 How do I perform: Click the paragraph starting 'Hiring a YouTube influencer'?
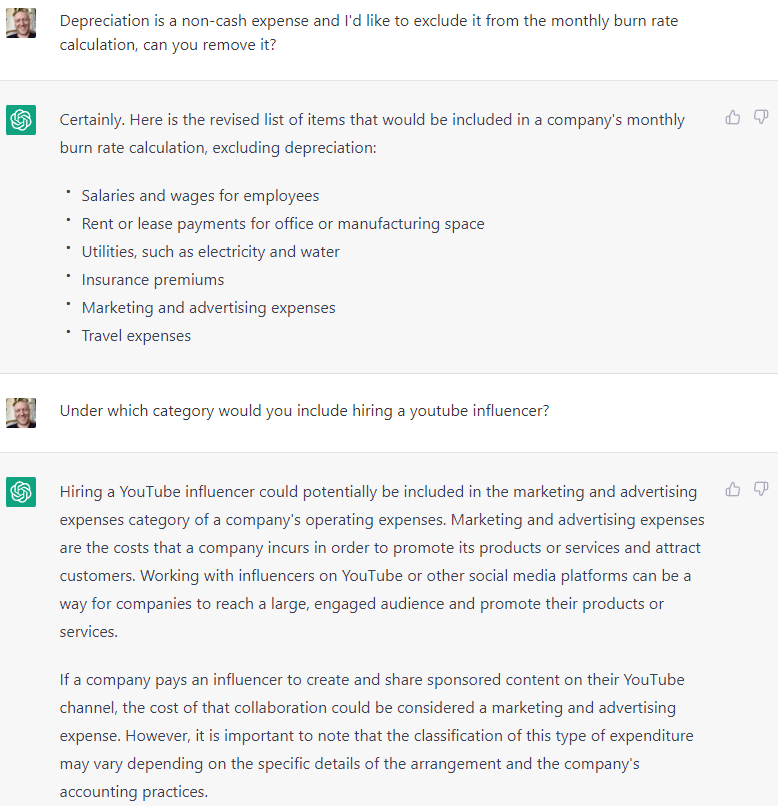[x=382, y=561]
